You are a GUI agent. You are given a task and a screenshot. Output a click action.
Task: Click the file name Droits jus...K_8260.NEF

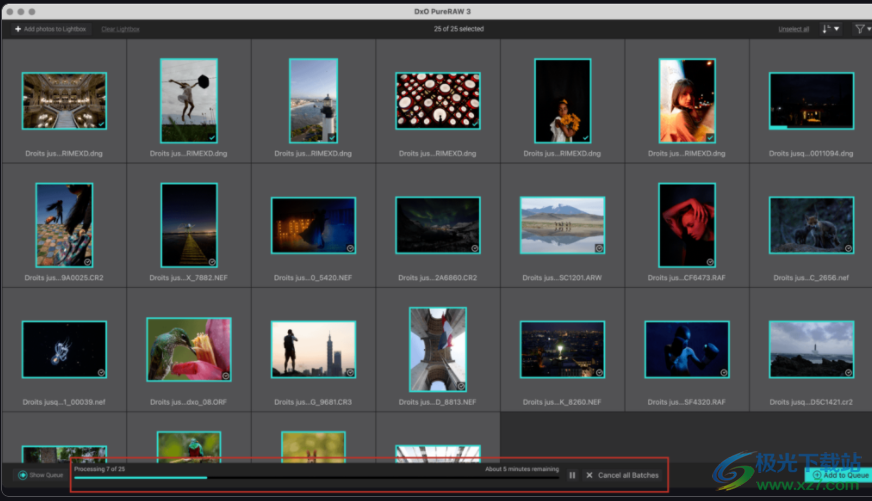coord(562,402)
